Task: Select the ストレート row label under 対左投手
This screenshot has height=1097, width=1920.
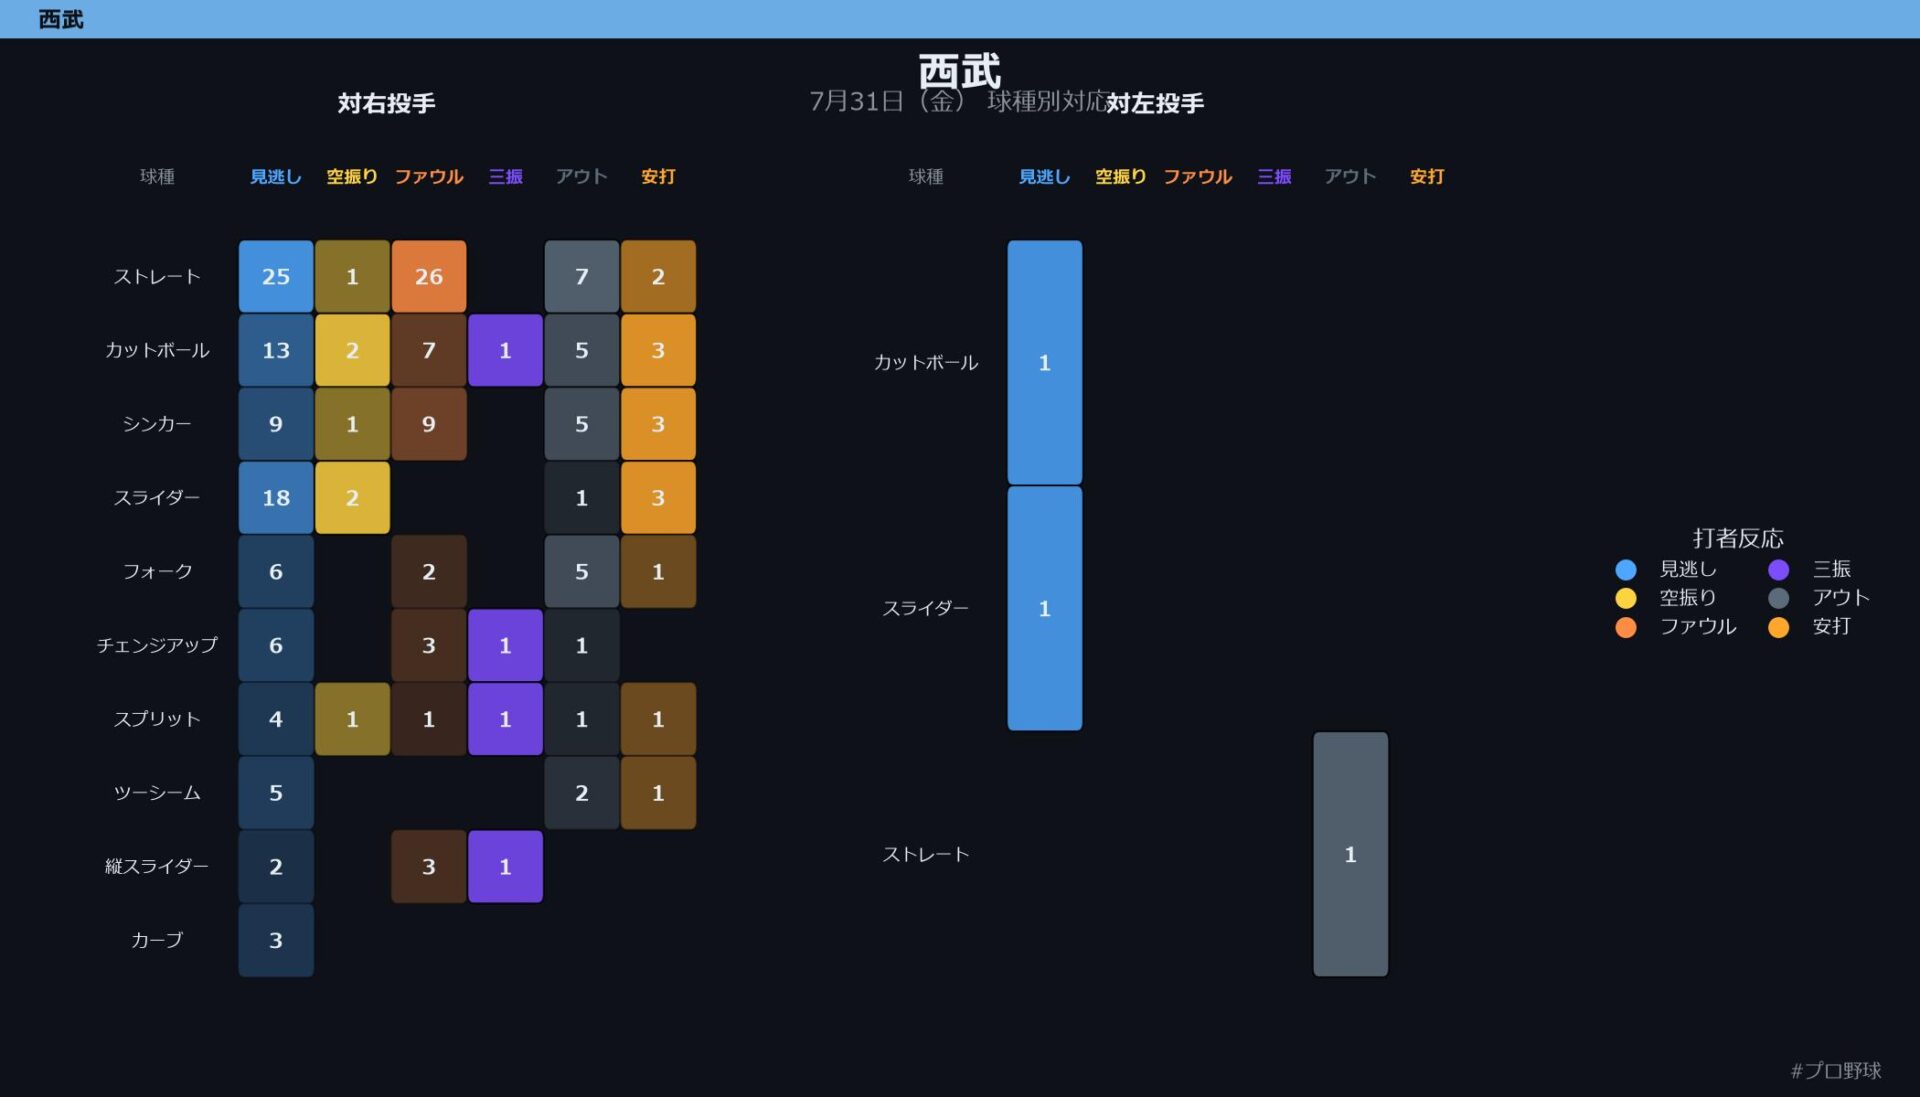Action: click(x=926, y=854)
